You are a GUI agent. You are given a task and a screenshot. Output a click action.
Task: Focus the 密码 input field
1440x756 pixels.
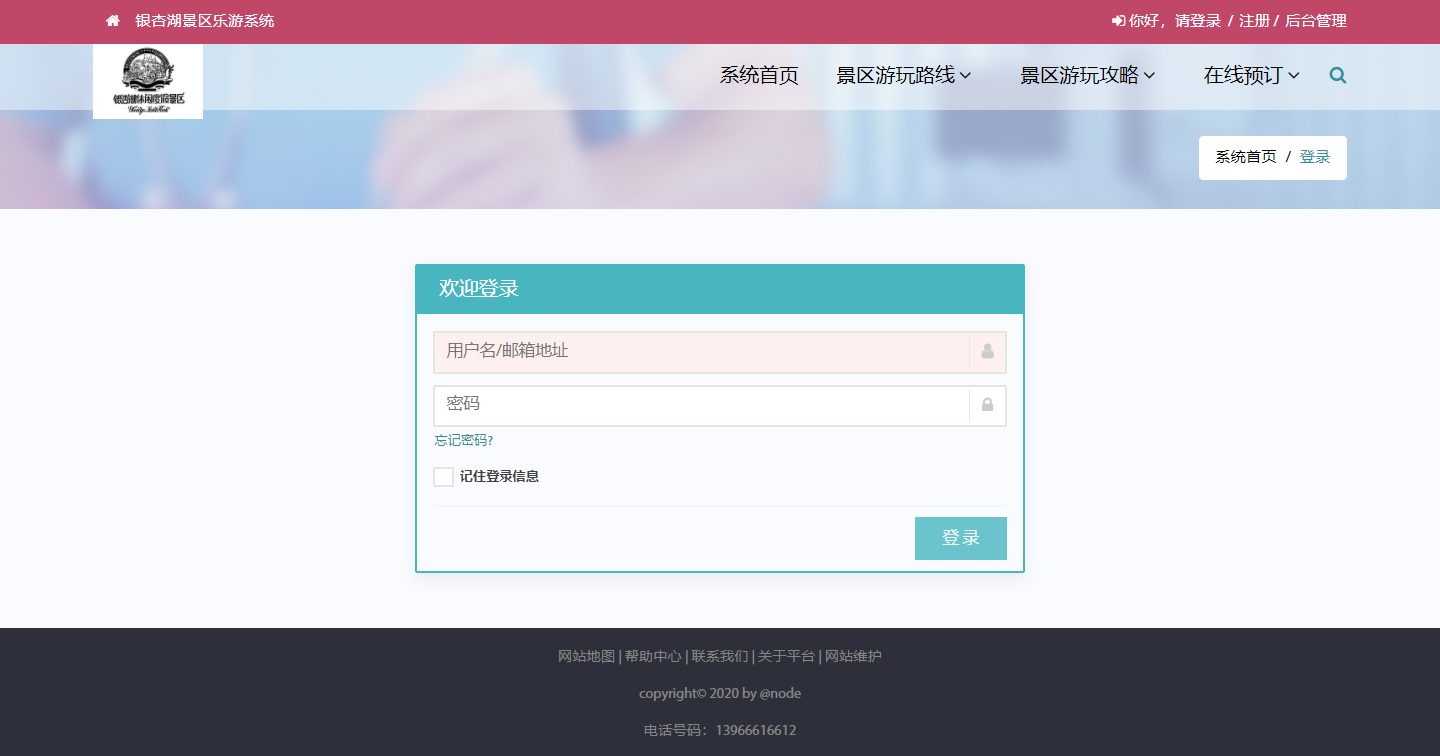click(x=700, y=405)
